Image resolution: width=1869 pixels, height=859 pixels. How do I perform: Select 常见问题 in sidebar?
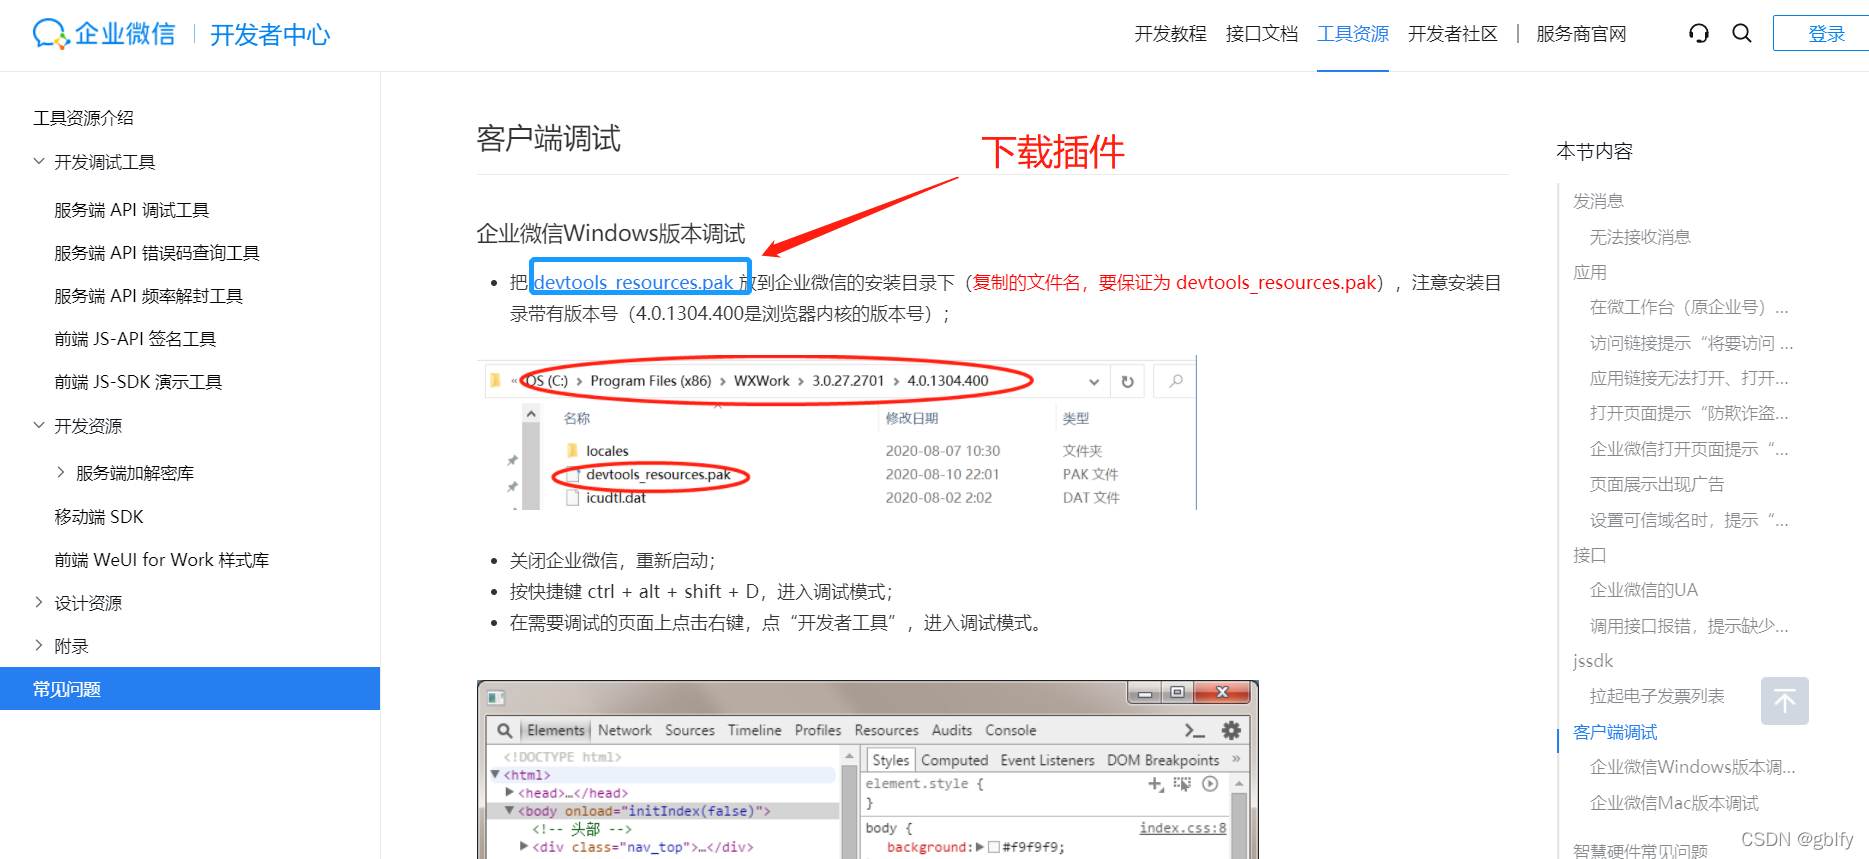coord(190,689)
